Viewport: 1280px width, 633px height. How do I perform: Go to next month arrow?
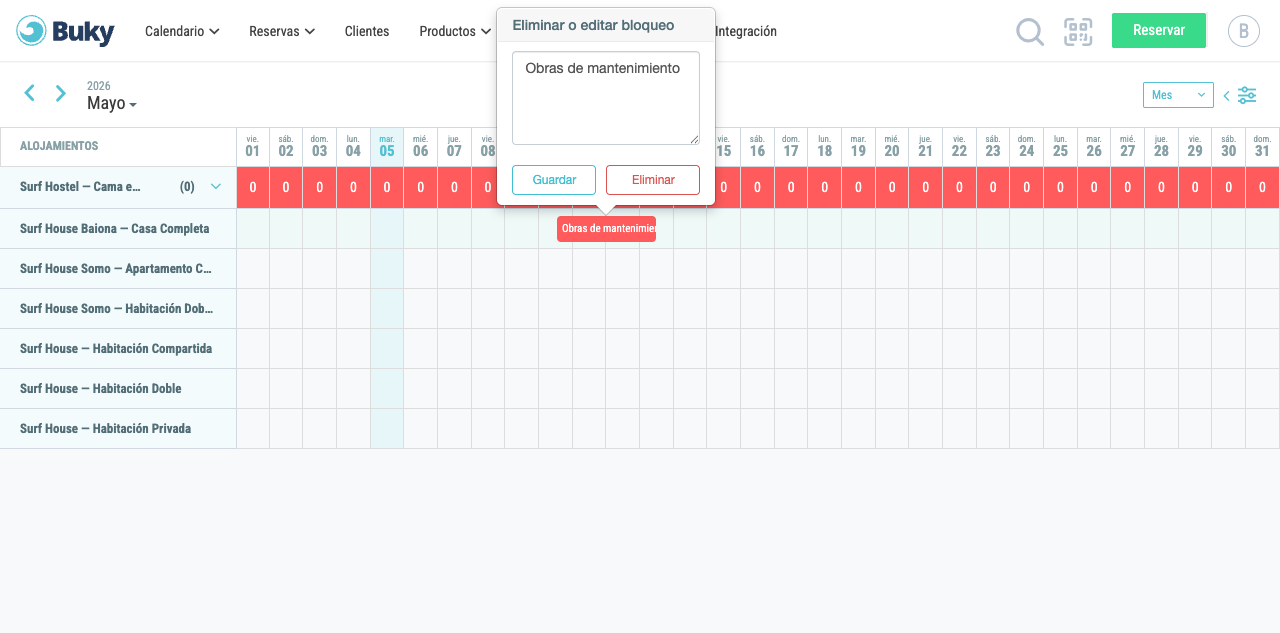coord(61,93)
